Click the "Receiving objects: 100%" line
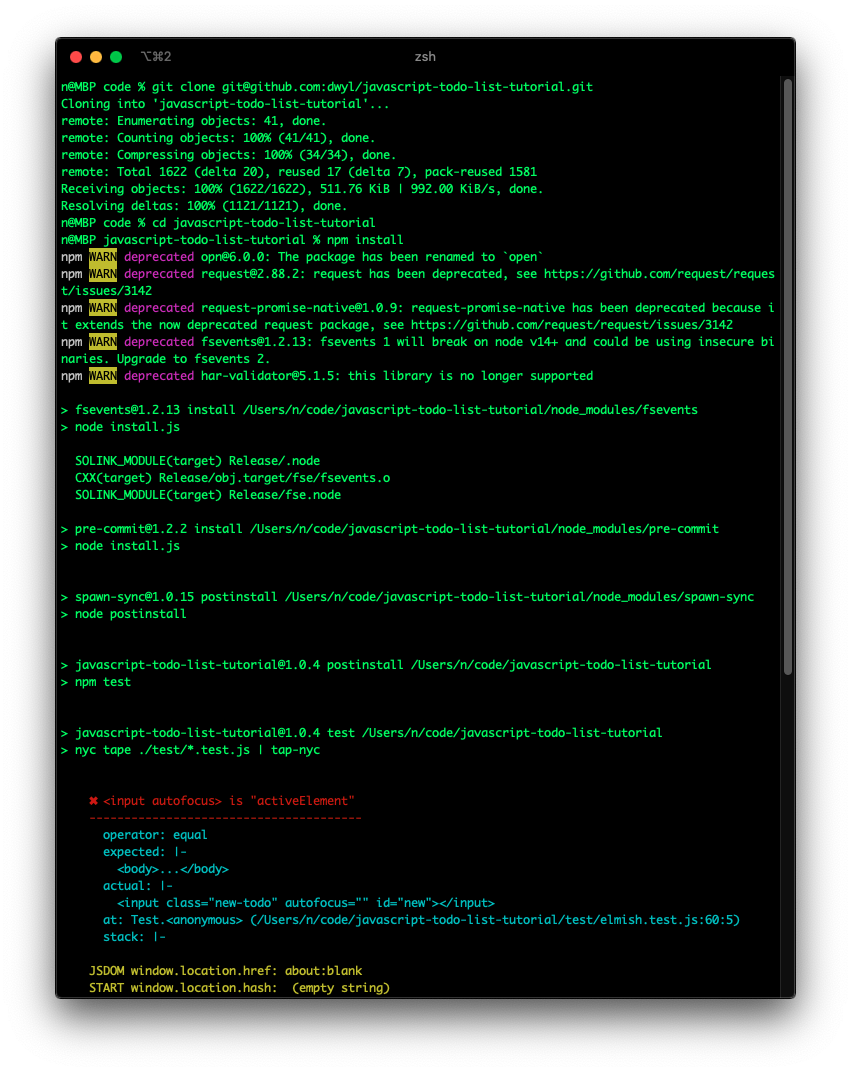 click(302, 189)
